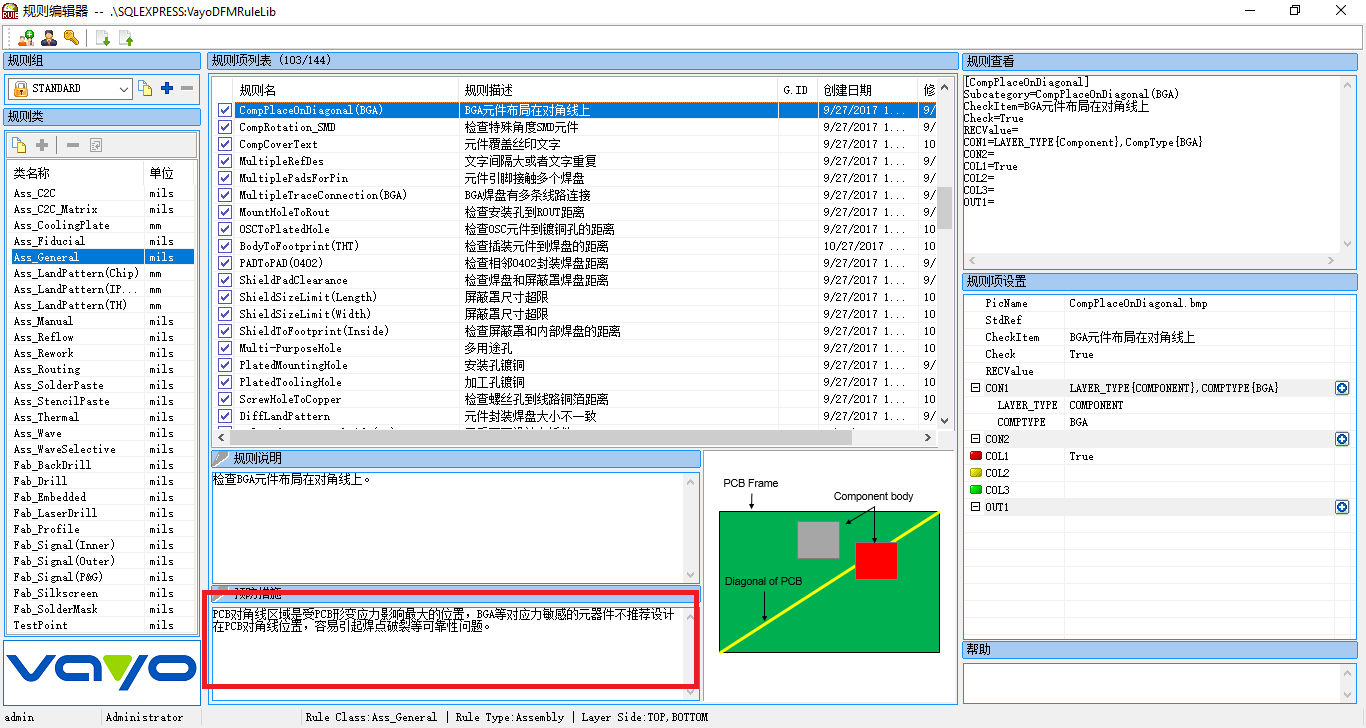This screenshot has height=728, width=1366.
Task: Click the import document green down-arrow icon
Action: 103,38
